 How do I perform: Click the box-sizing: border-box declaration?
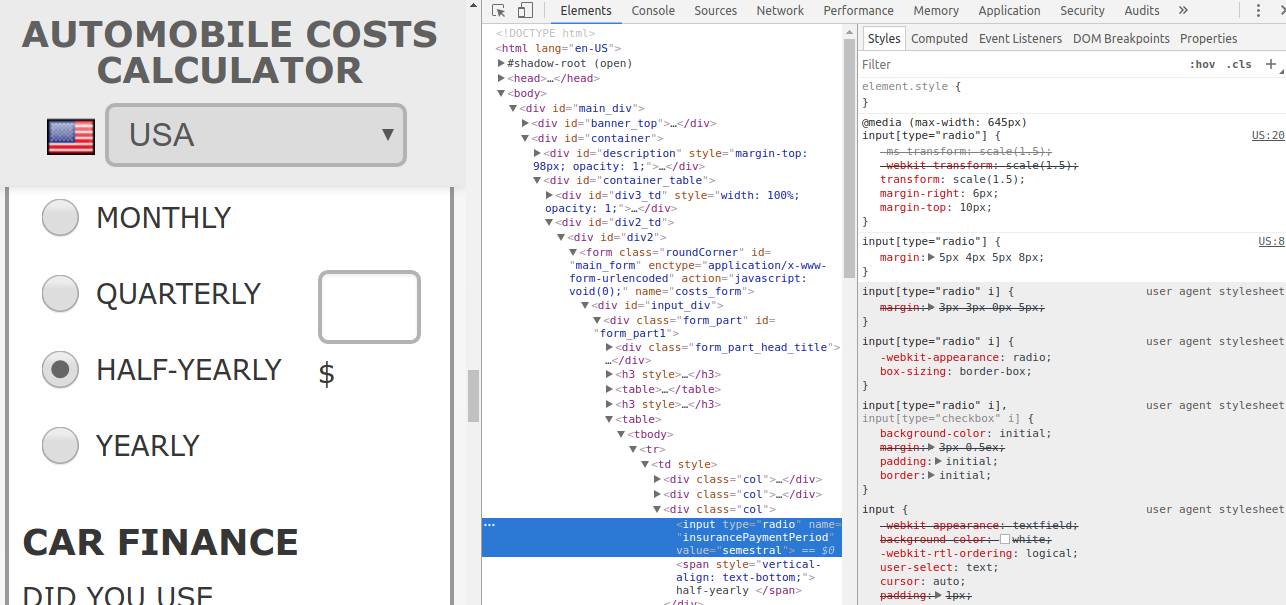955,371
